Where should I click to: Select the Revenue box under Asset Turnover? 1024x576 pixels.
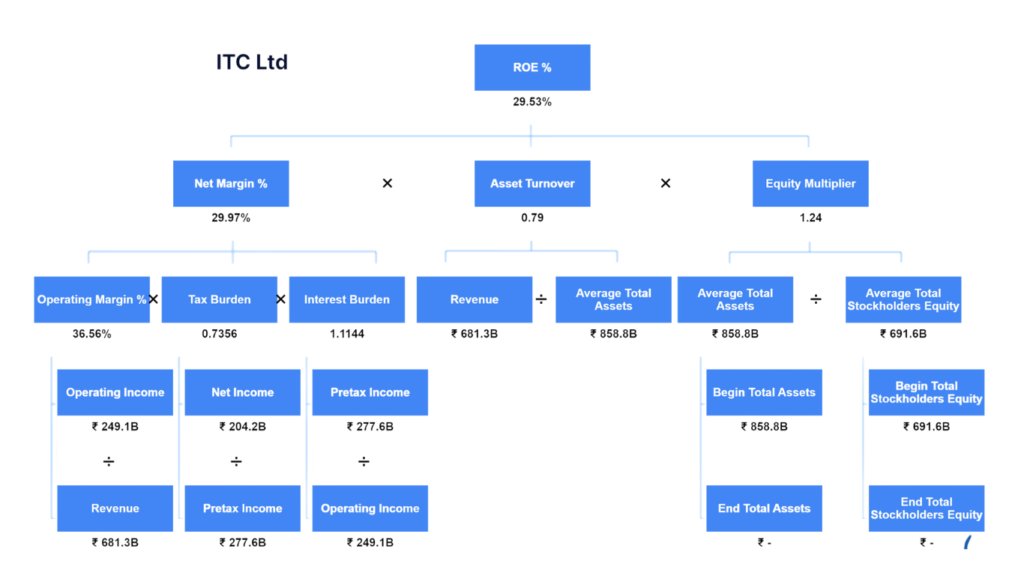[474, 299]
